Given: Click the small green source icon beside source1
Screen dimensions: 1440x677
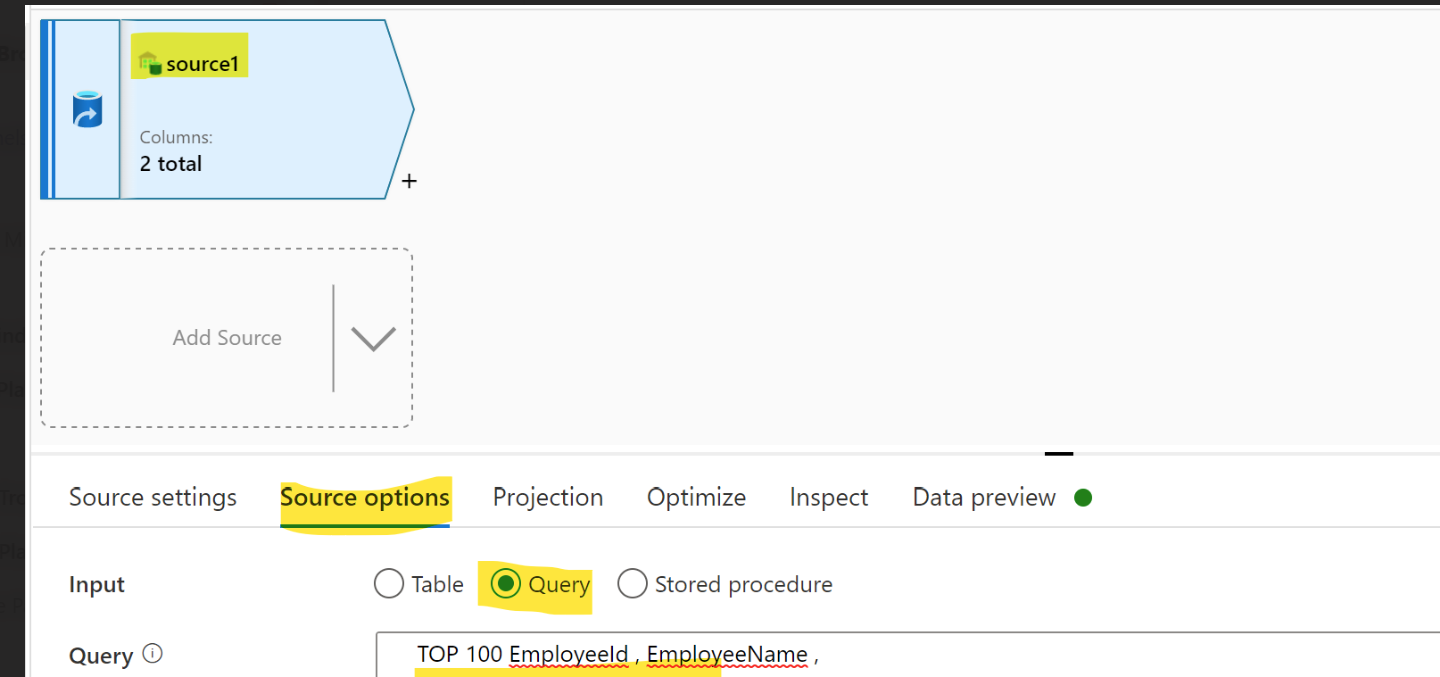Looking at the screenshot, I should pos(152,62).
